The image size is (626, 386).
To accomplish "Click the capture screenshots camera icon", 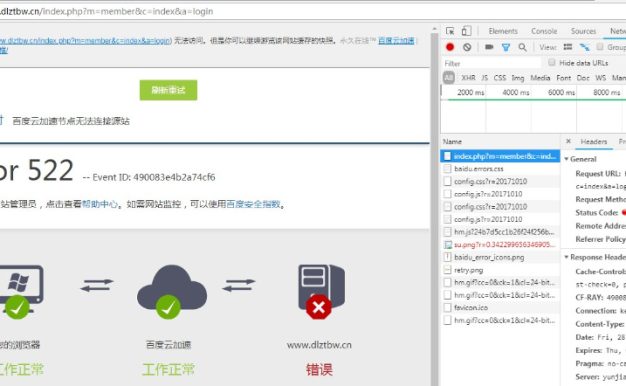I will (489, 47).
